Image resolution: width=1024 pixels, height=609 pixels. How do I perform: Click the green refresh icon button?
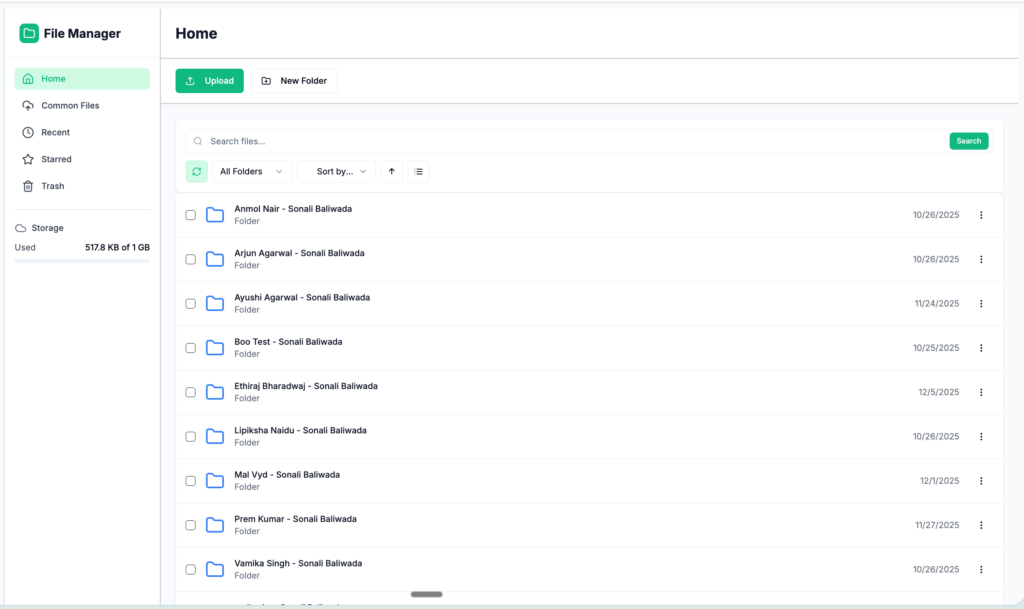coord(197,172)
